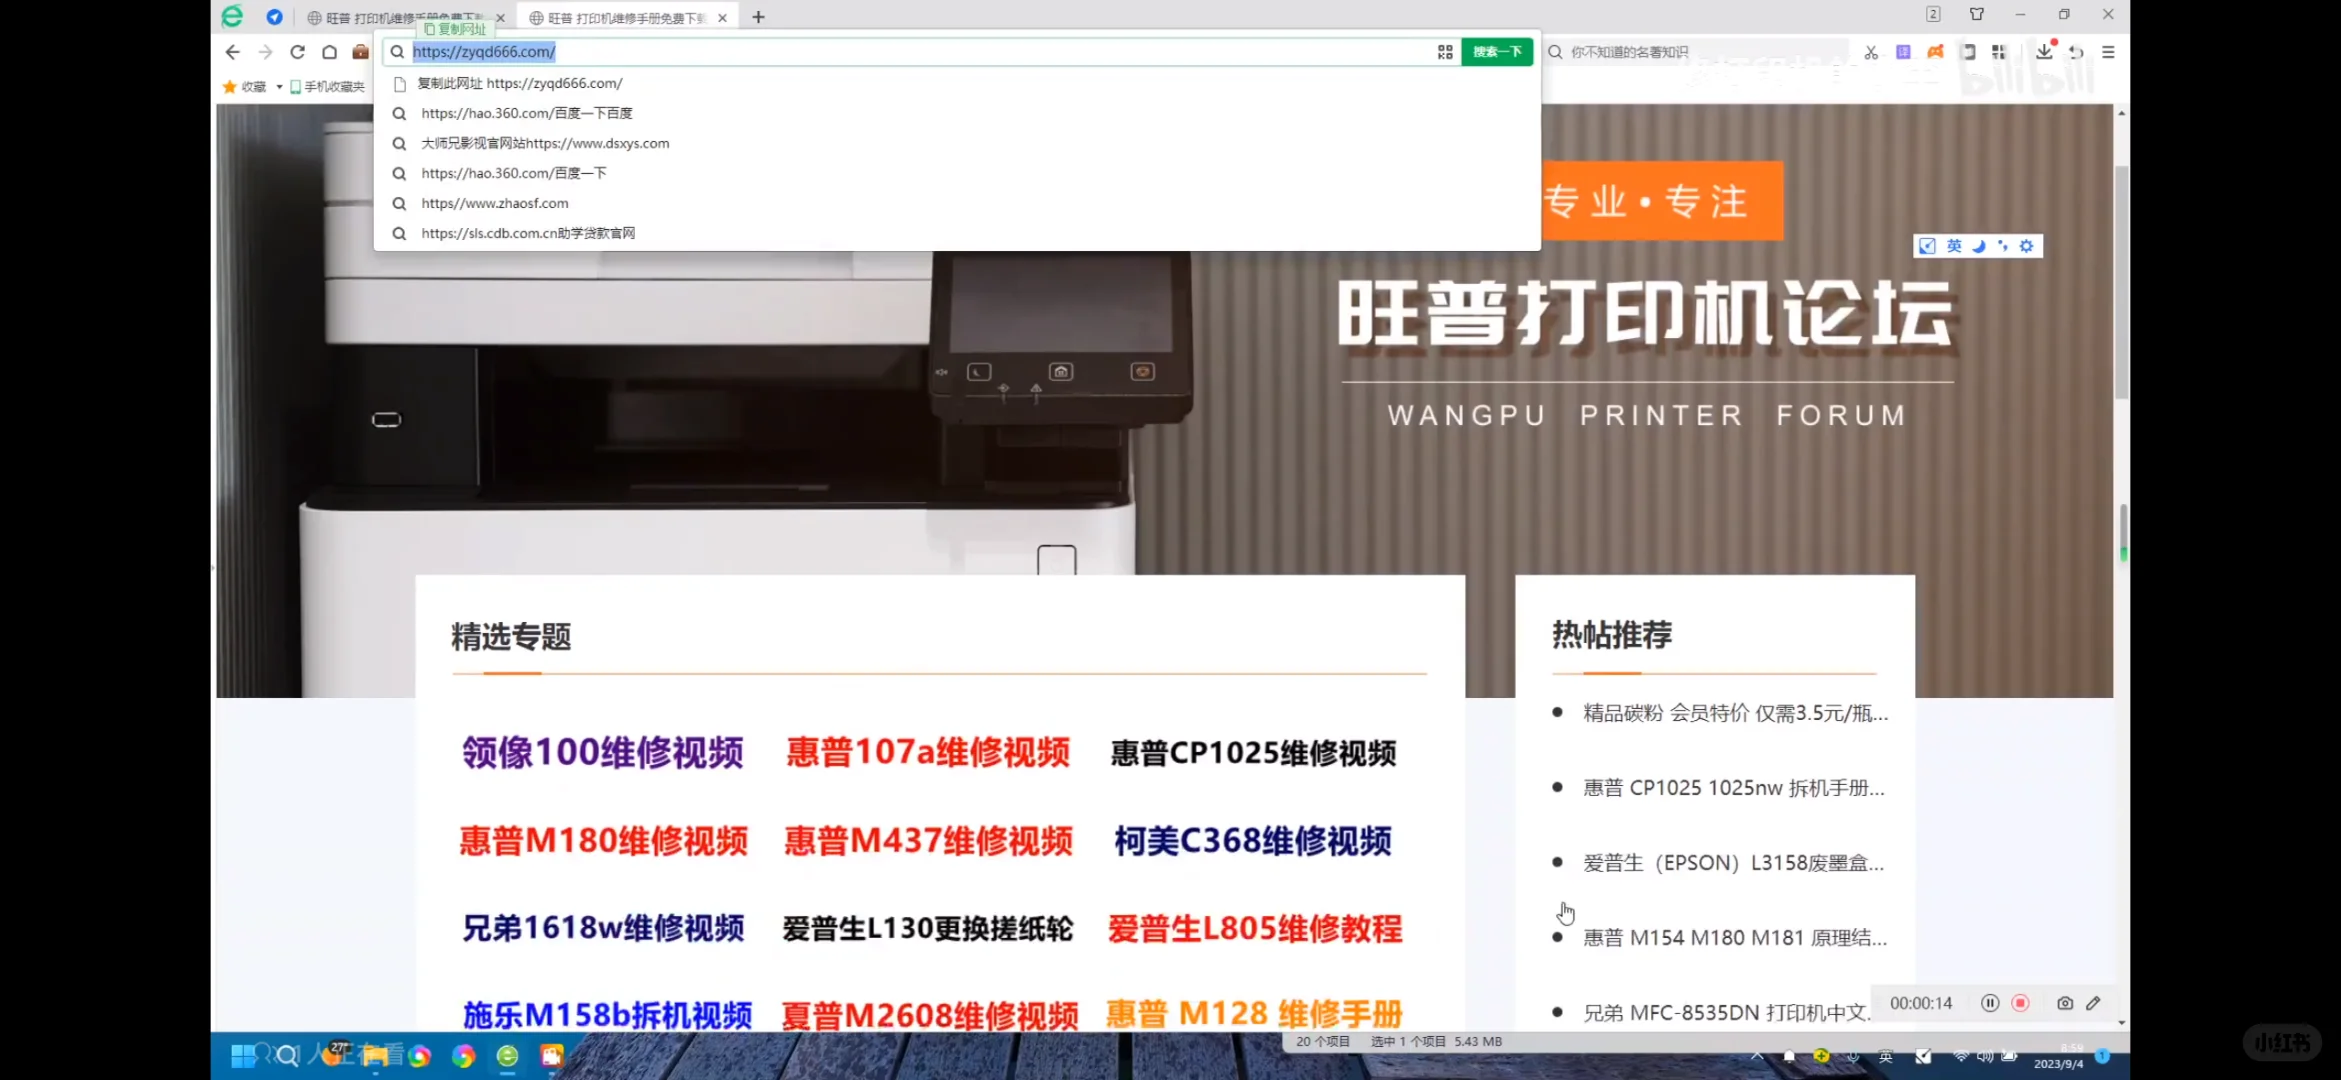Image resolution: width=2341 pixels, height=1080 pixels.
Task: Toggle the moon half-width mode on input bar
Action: 1977,245
